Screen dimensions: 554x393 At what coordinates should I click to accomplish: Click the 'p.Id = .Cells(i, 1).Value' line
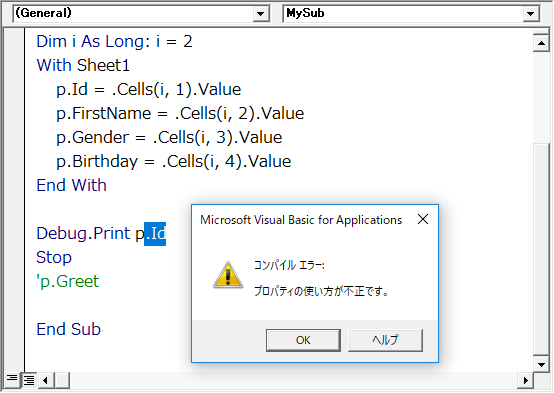[148, 89]
